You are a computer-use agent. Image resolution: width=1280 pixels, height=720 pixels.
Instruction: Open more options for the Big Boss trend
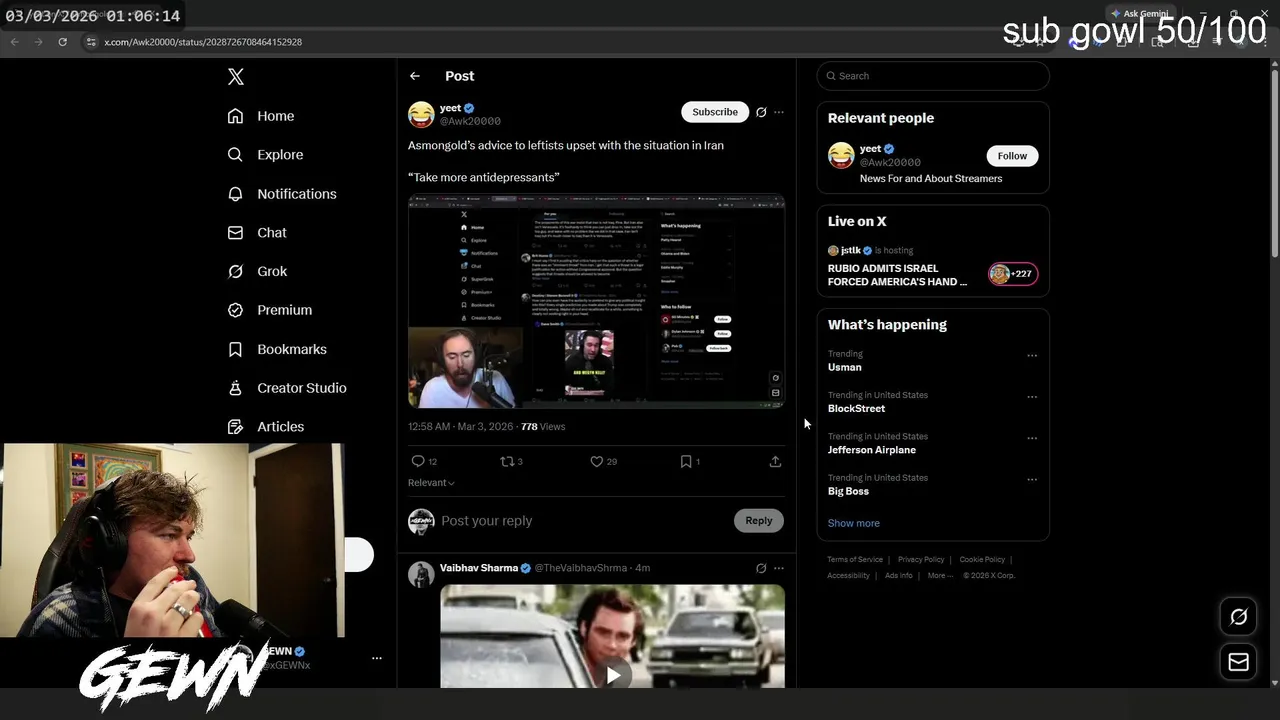coord(1032,480)
